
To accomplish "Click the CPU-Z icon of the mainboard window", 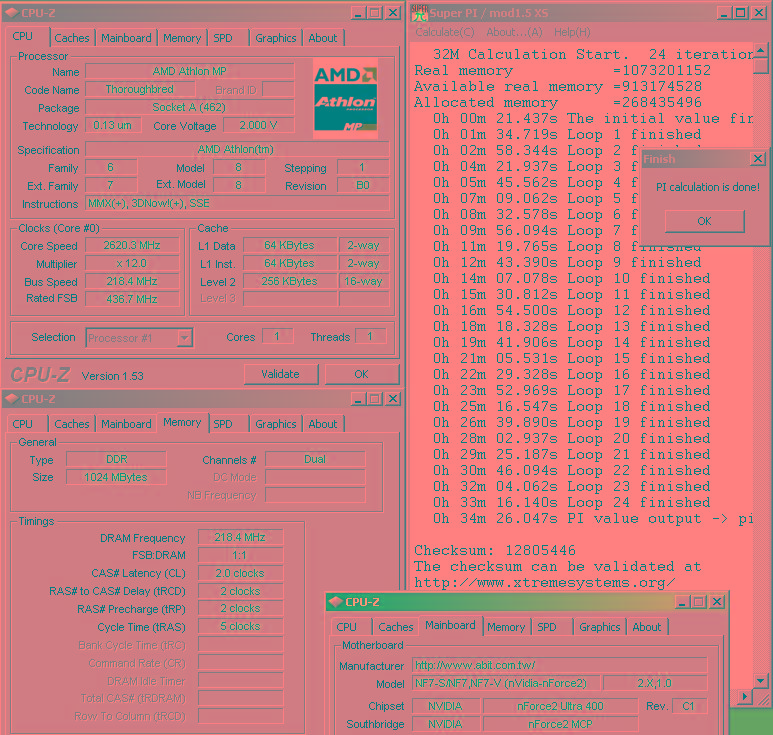I will tap(336, 602).
